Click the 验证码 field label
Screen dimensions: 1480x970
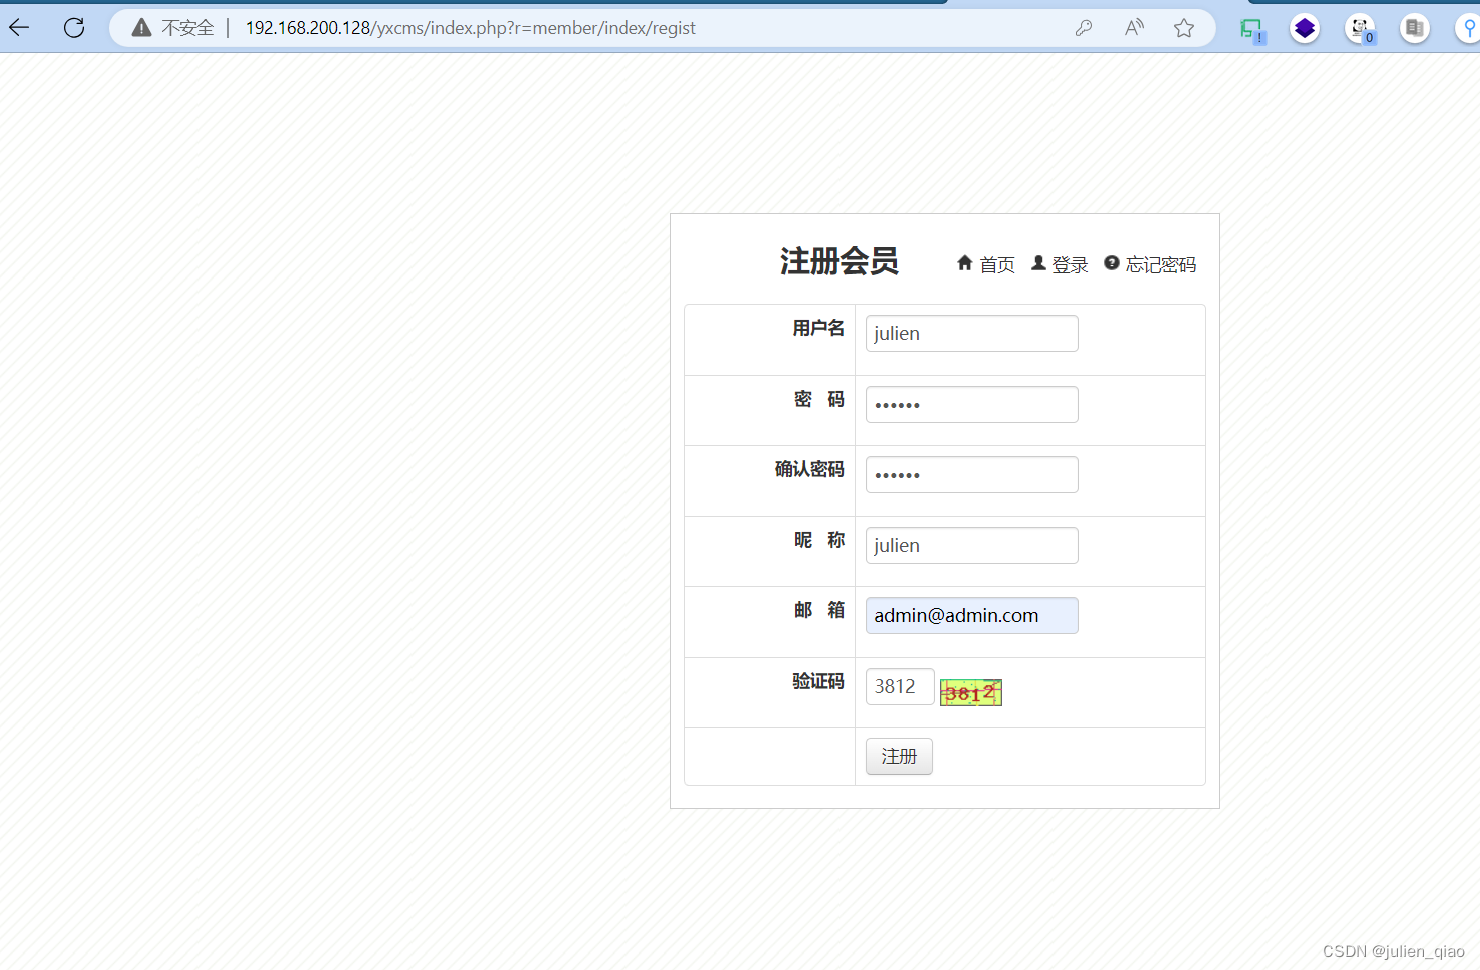point(819,681)
